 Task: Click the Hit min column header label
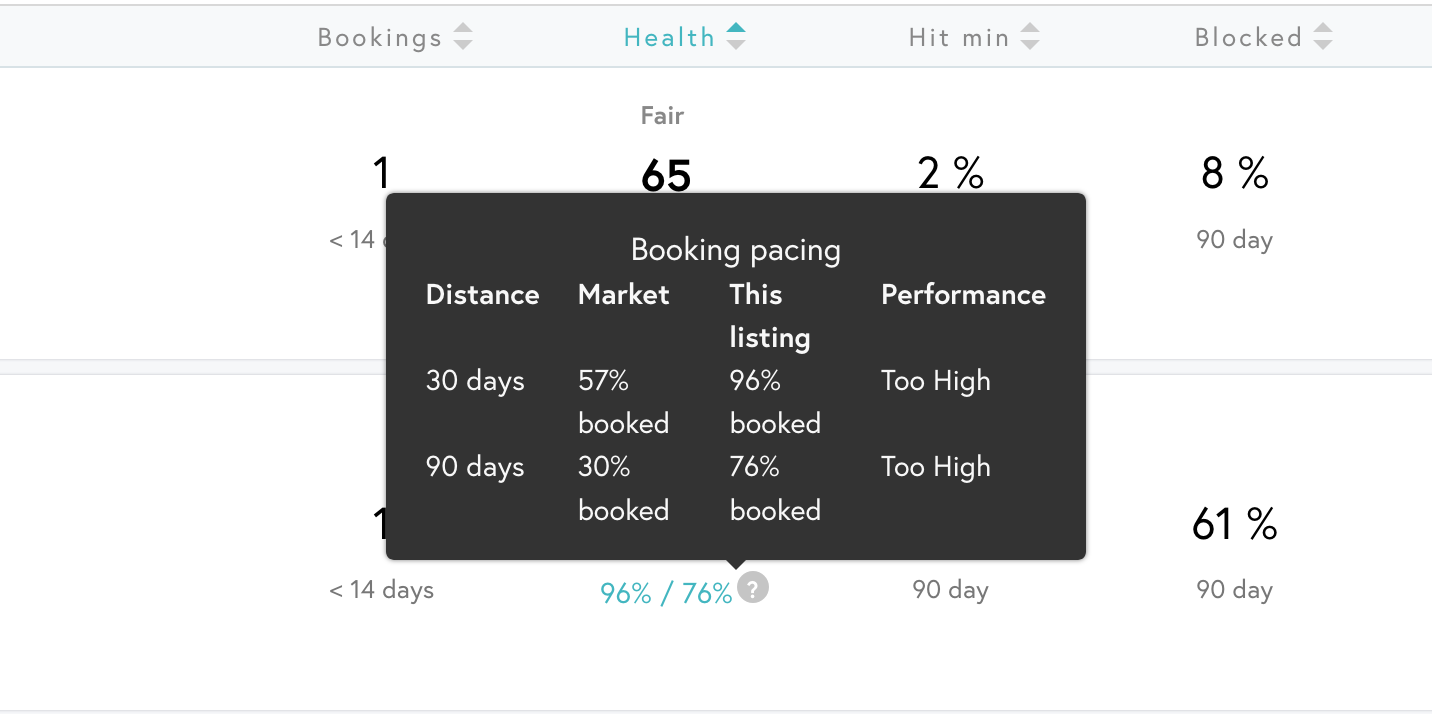click(959, 38)
